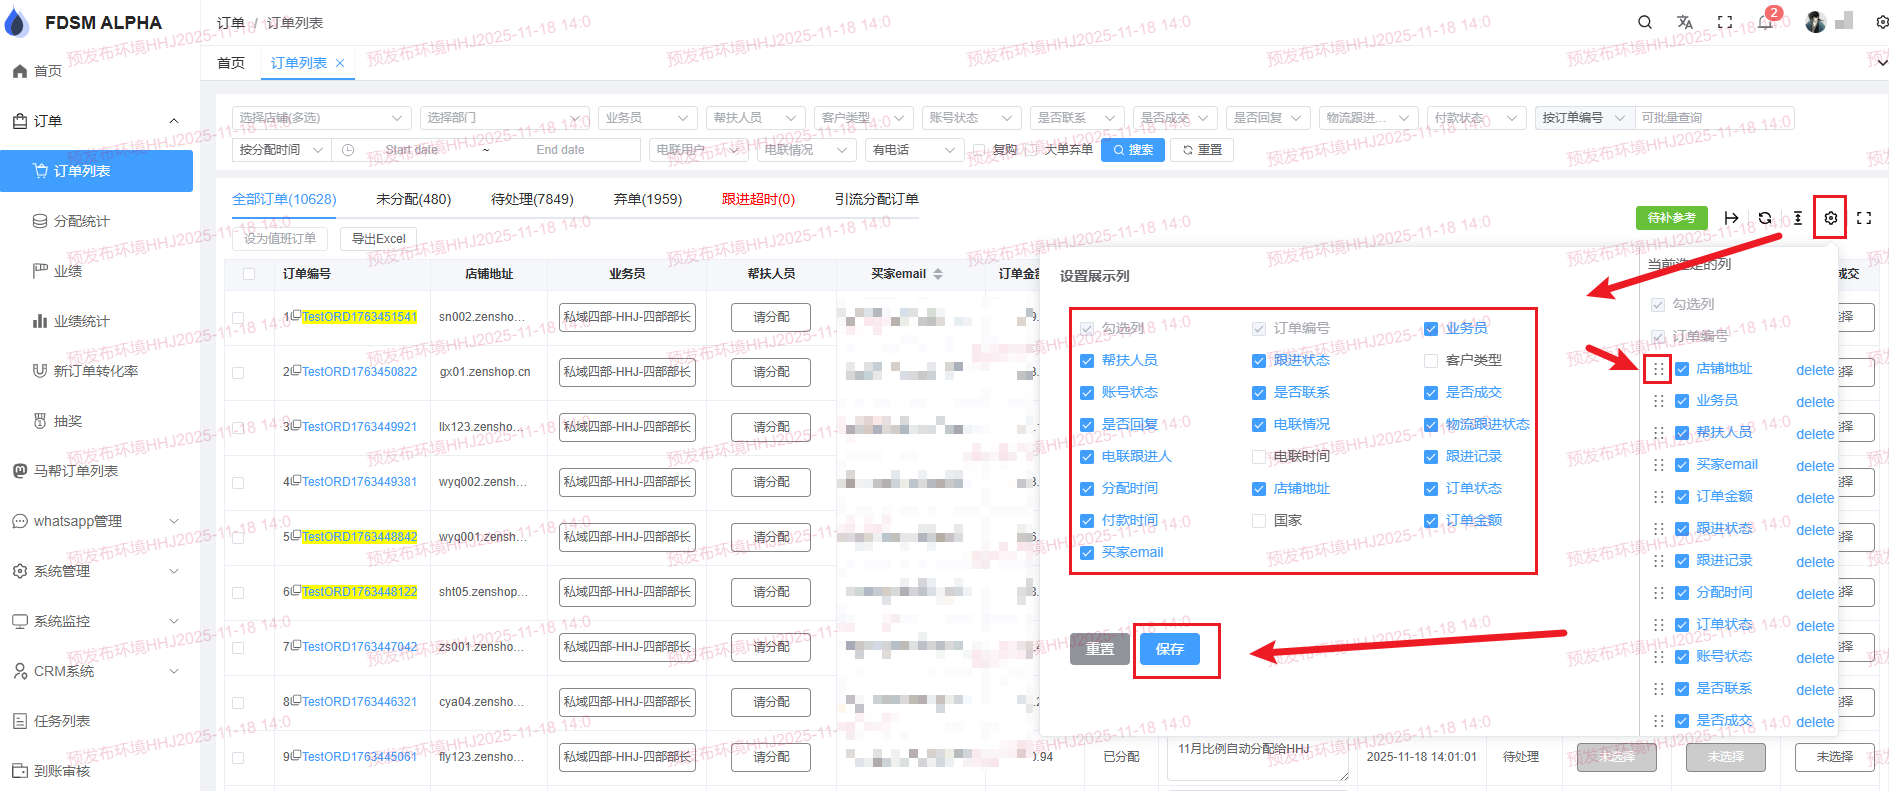Open the notification bell icon
This screenshot has width=1889, height=791.
1765,22
